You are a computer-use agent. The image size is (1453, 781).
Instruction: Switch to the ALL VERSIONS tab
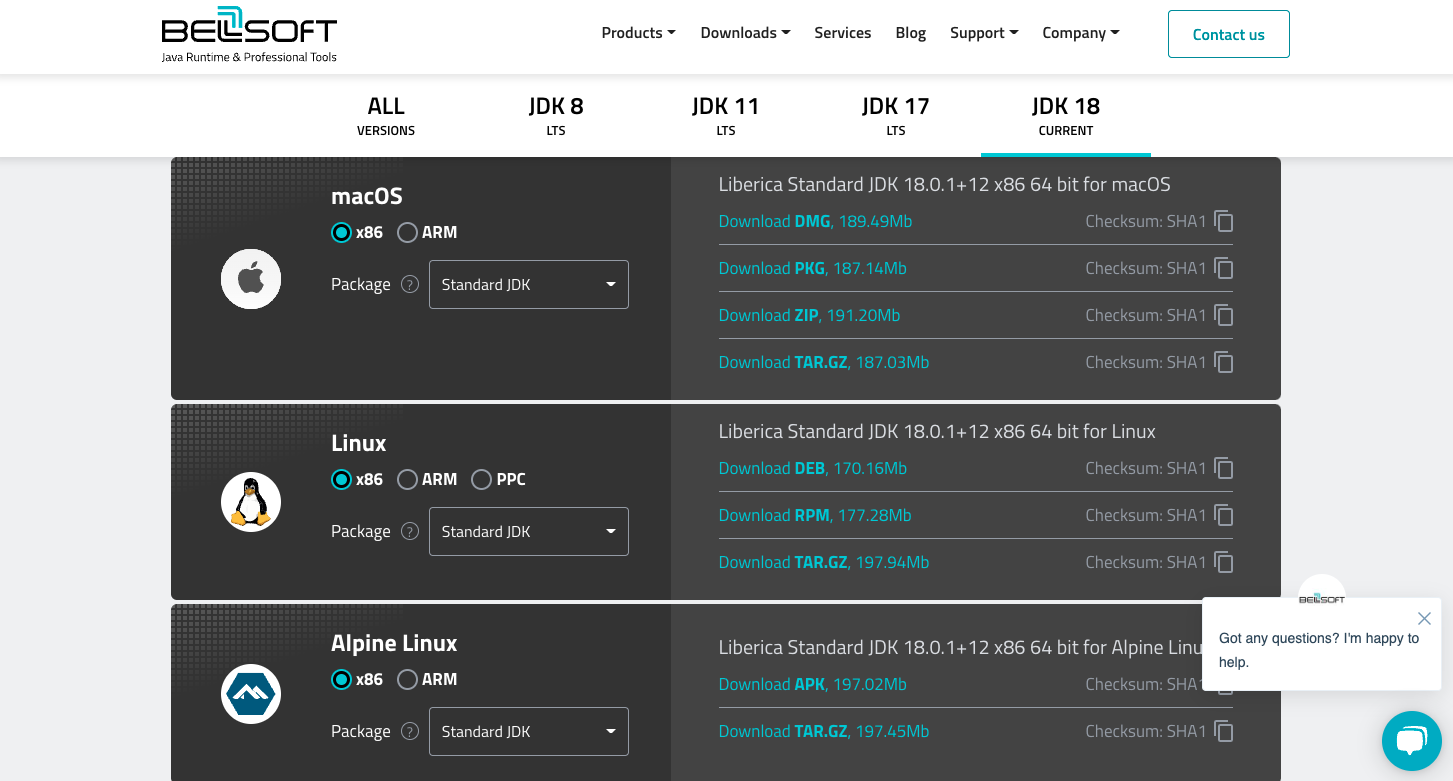[386, 116]
